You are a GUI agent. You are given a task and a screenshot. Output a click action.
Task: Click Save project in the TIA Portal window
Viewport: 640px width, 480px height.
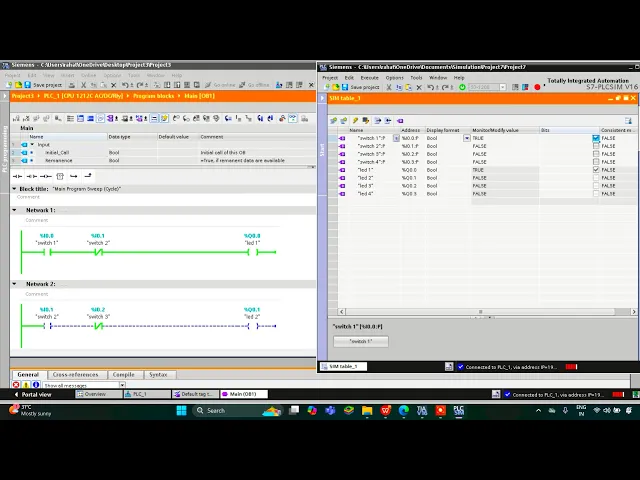[43, 85]
